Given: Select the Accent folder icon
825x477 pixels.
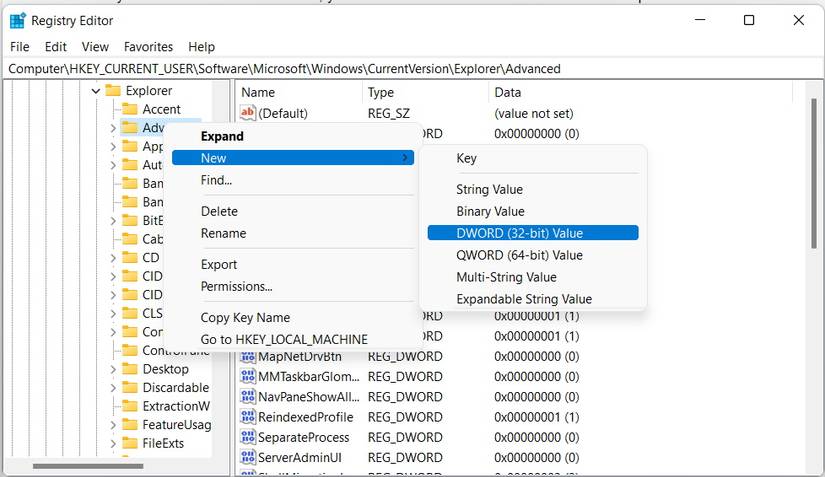Looking at the screenshot, I should (x=130, y=109).
